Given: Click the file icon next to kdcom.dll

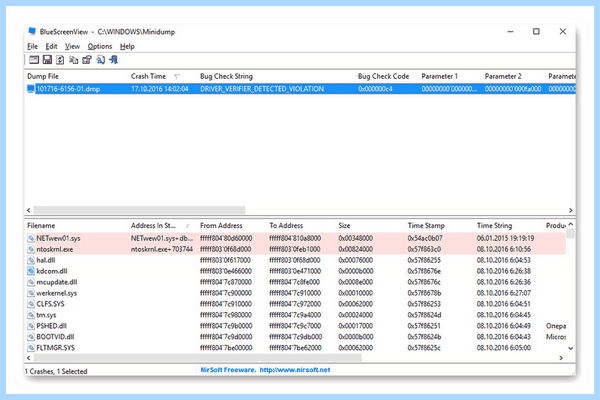Looking at the screenshot, I should tap(31, 271).
